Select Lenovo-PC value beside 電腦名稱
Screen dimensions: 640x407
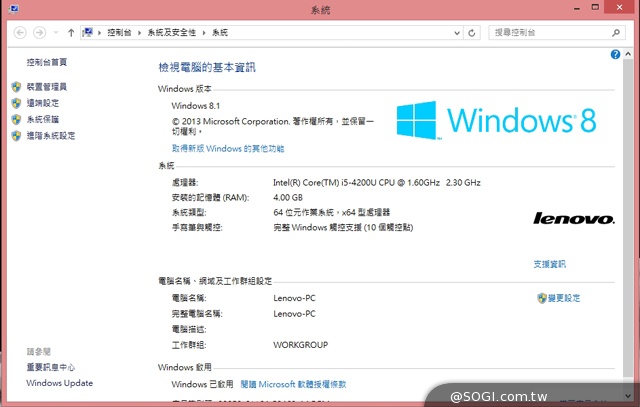294,298
